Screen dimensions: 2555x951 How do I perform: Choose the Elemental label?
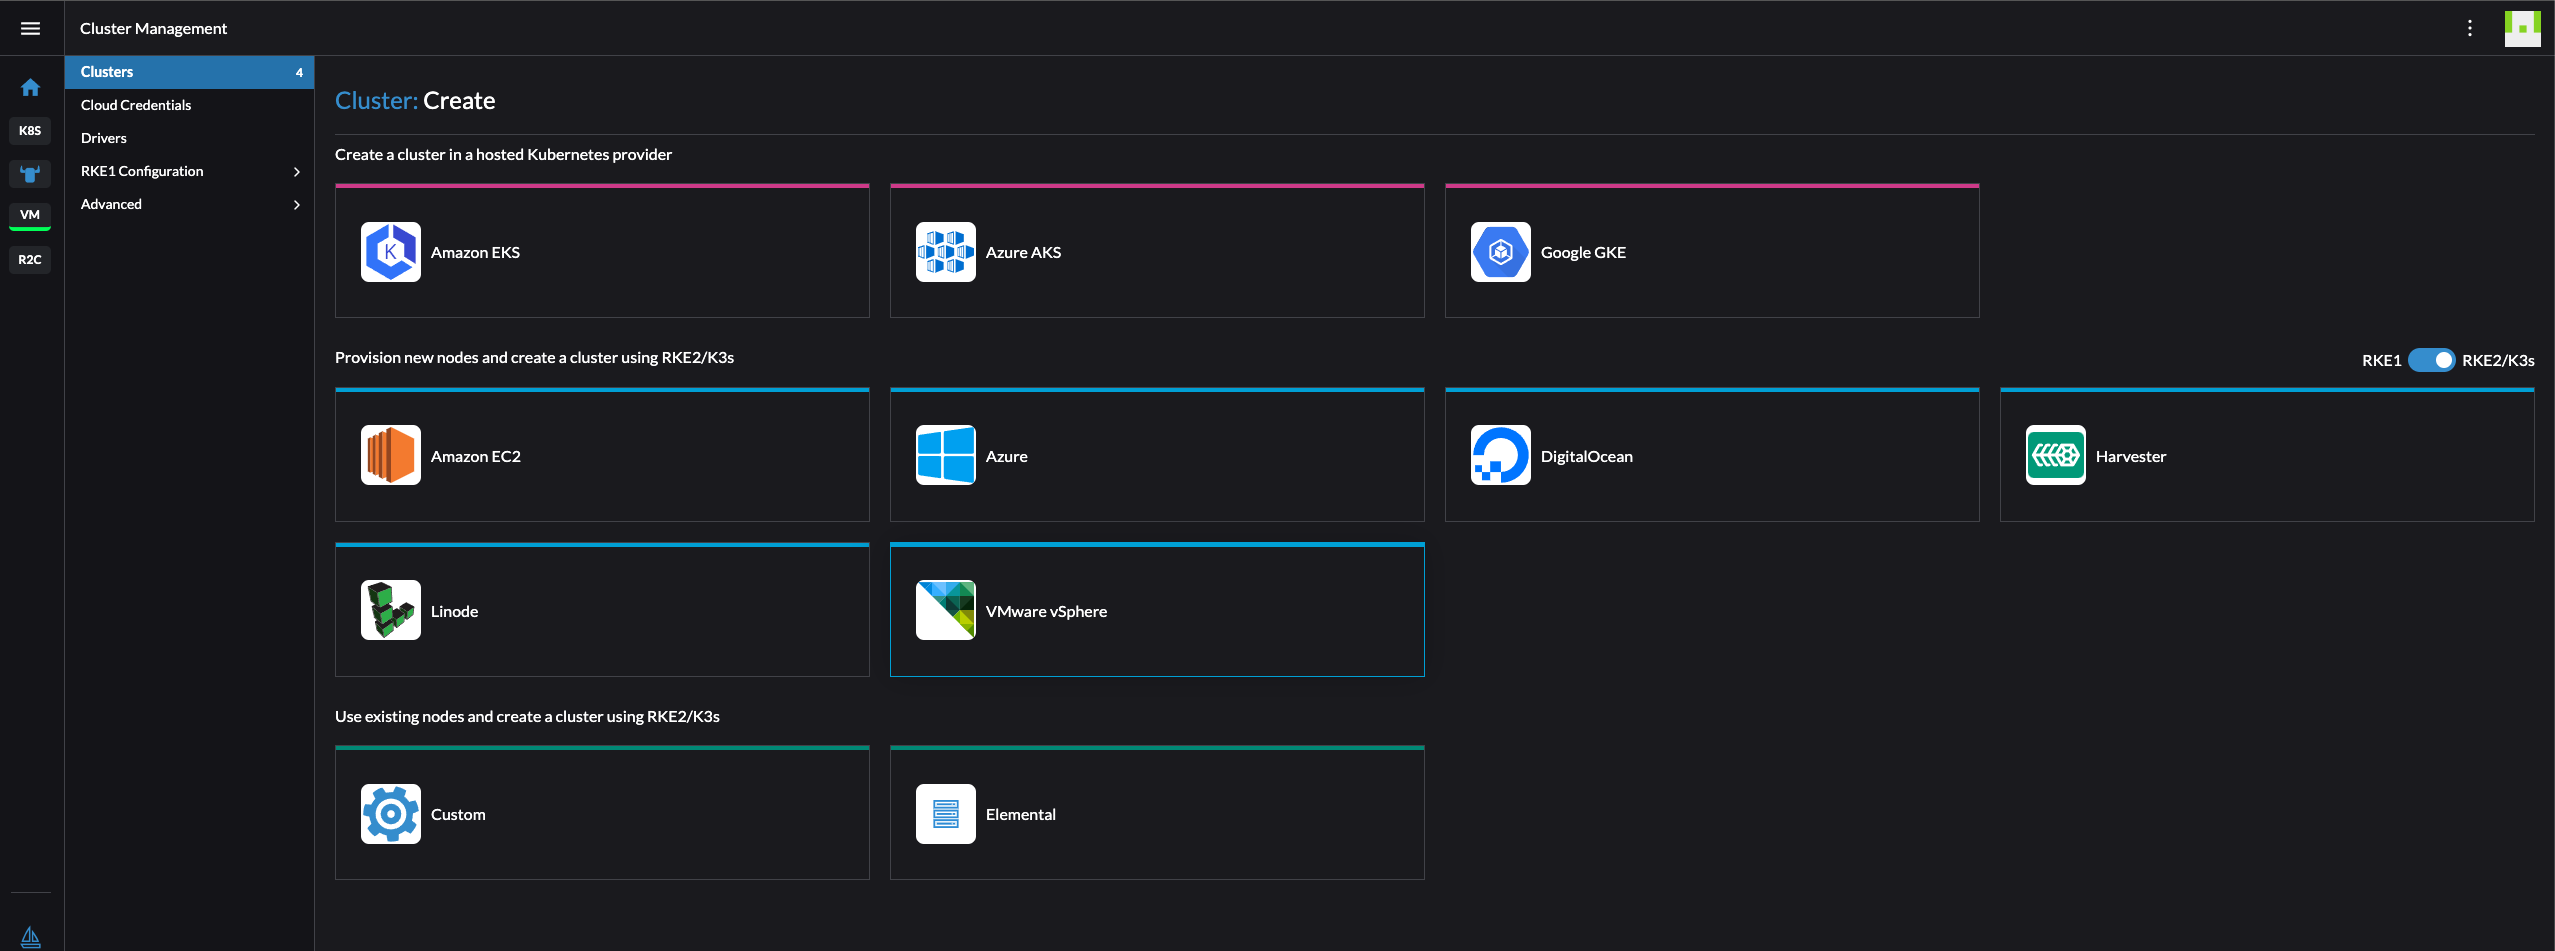click(x=1021, y=815)
